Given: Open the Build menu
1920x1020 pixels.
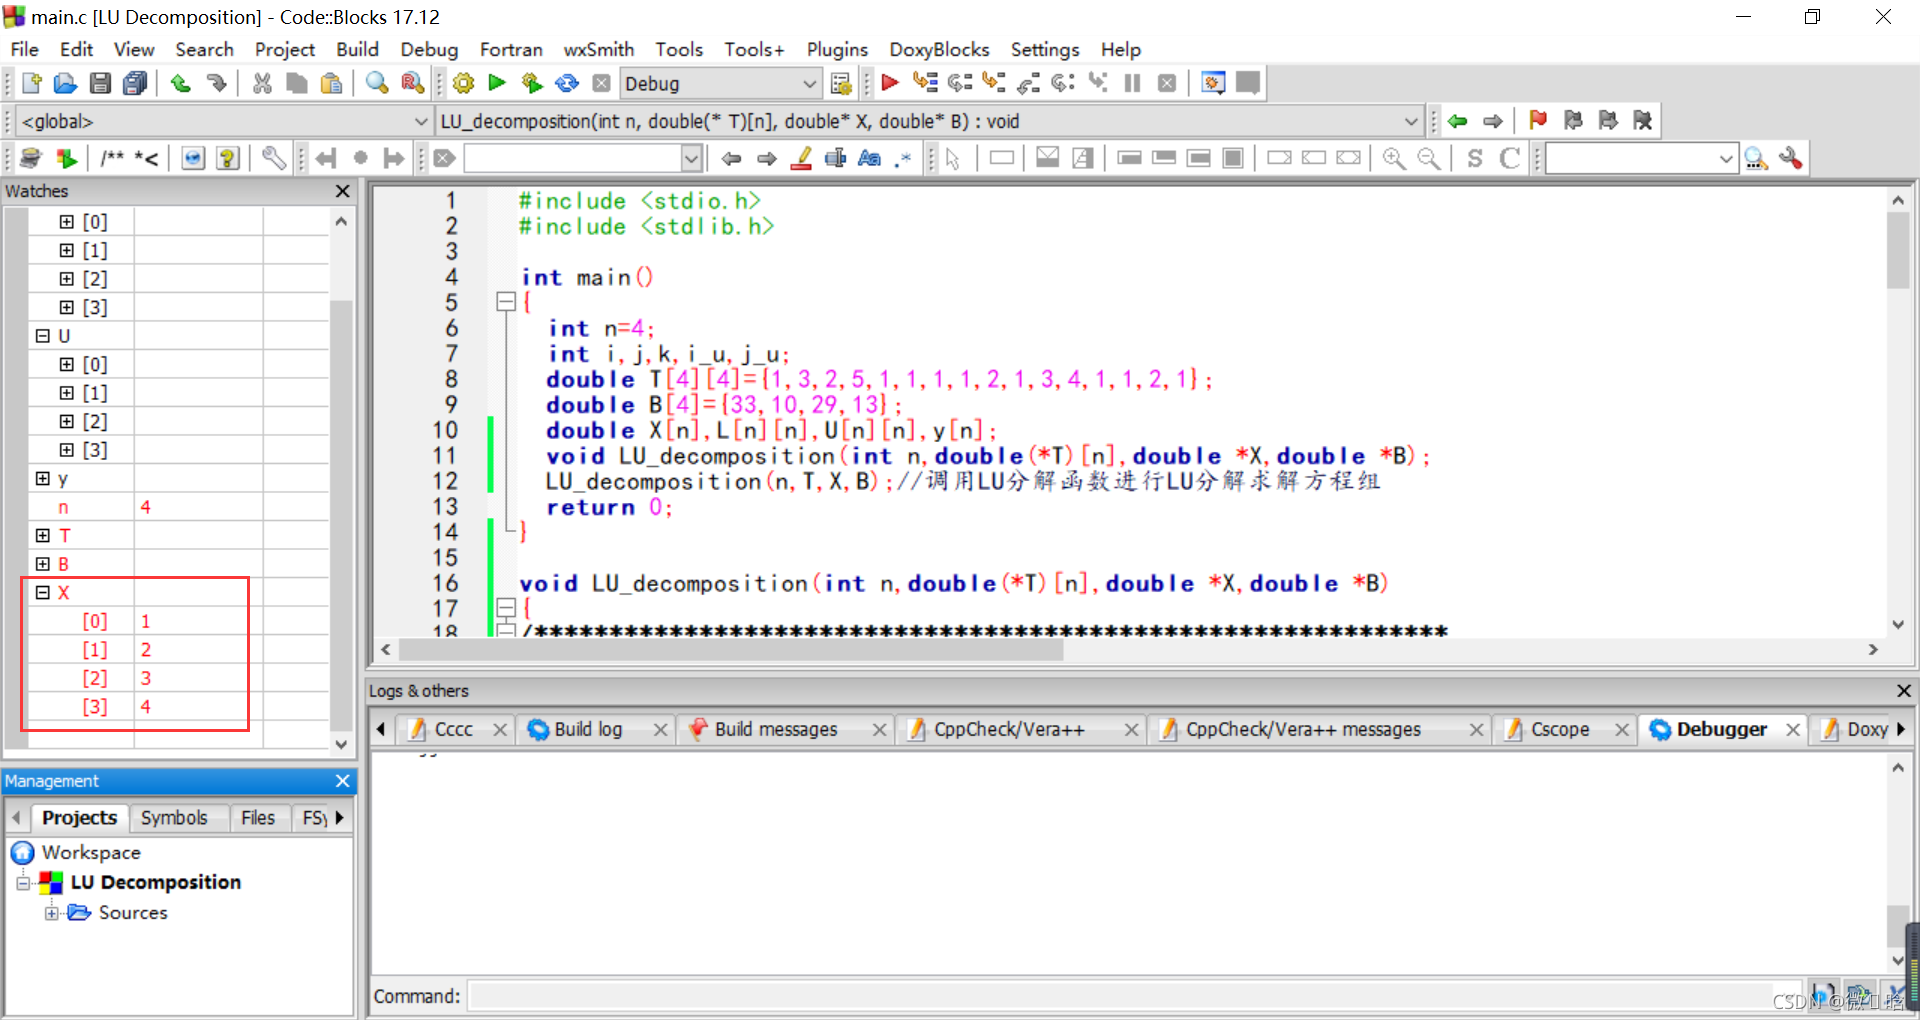Looking at the screenshot, I should coord(357,49).
